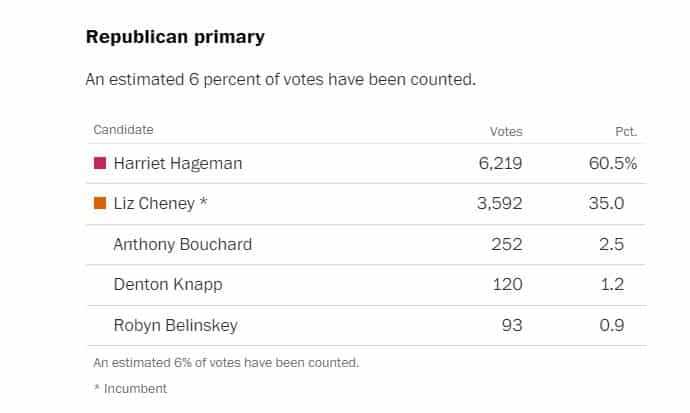Click Denton Knapp in the table
690x413 pixels.
(x=168, y=285)
